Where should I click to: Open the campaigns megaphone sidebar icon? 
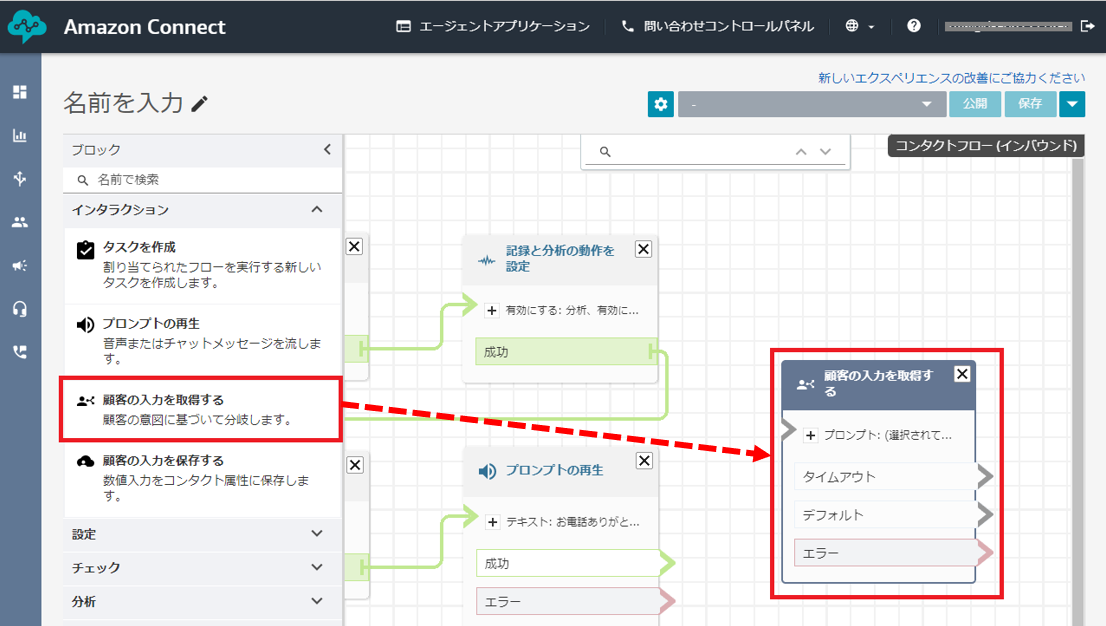pyautogui.click(x=20, y=265)
